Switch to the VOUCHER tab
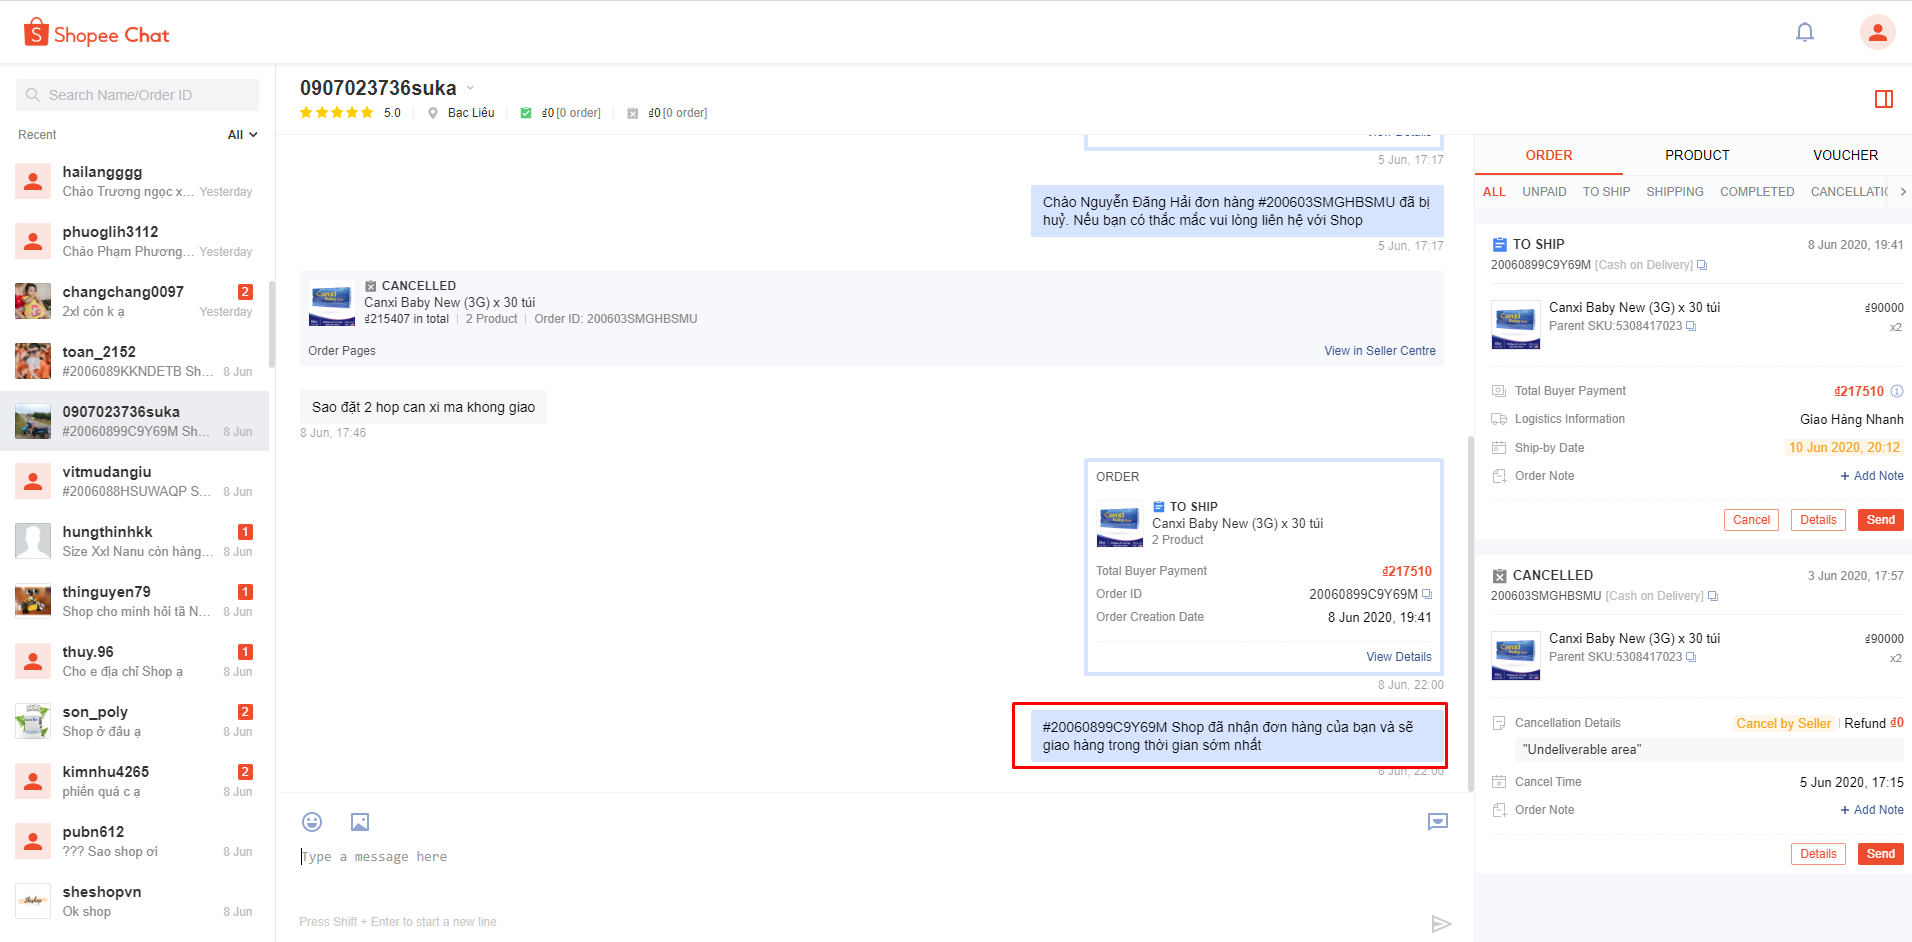This screenshot has width=1912, height=942. tap(1845, 155)
